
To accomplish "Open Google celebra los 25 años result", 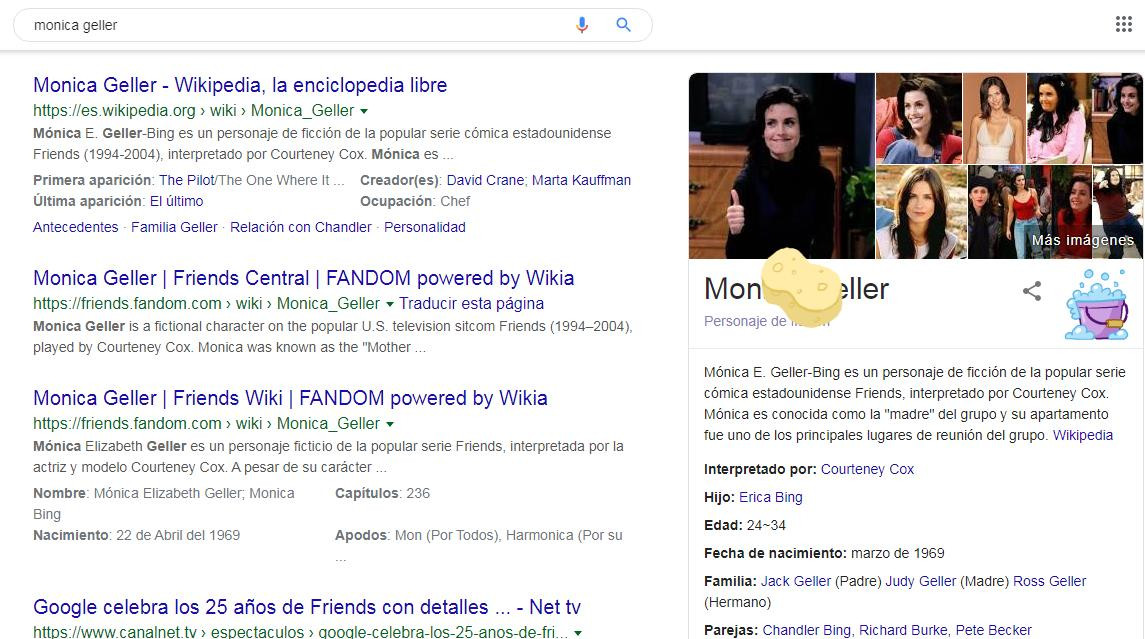I will click(307, 607).
